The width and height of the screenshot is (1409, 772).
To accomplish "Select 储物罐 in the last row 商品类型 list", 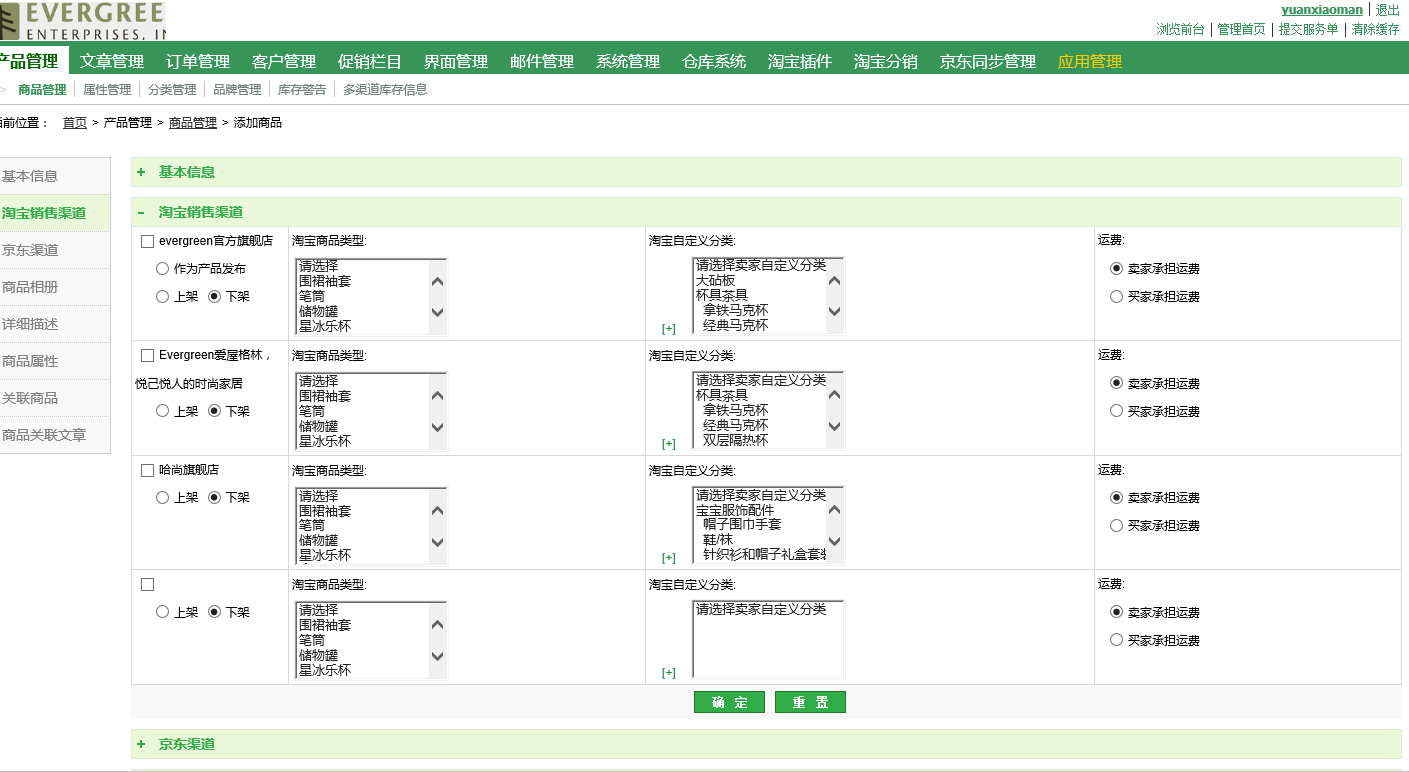I will click(362, 655).
